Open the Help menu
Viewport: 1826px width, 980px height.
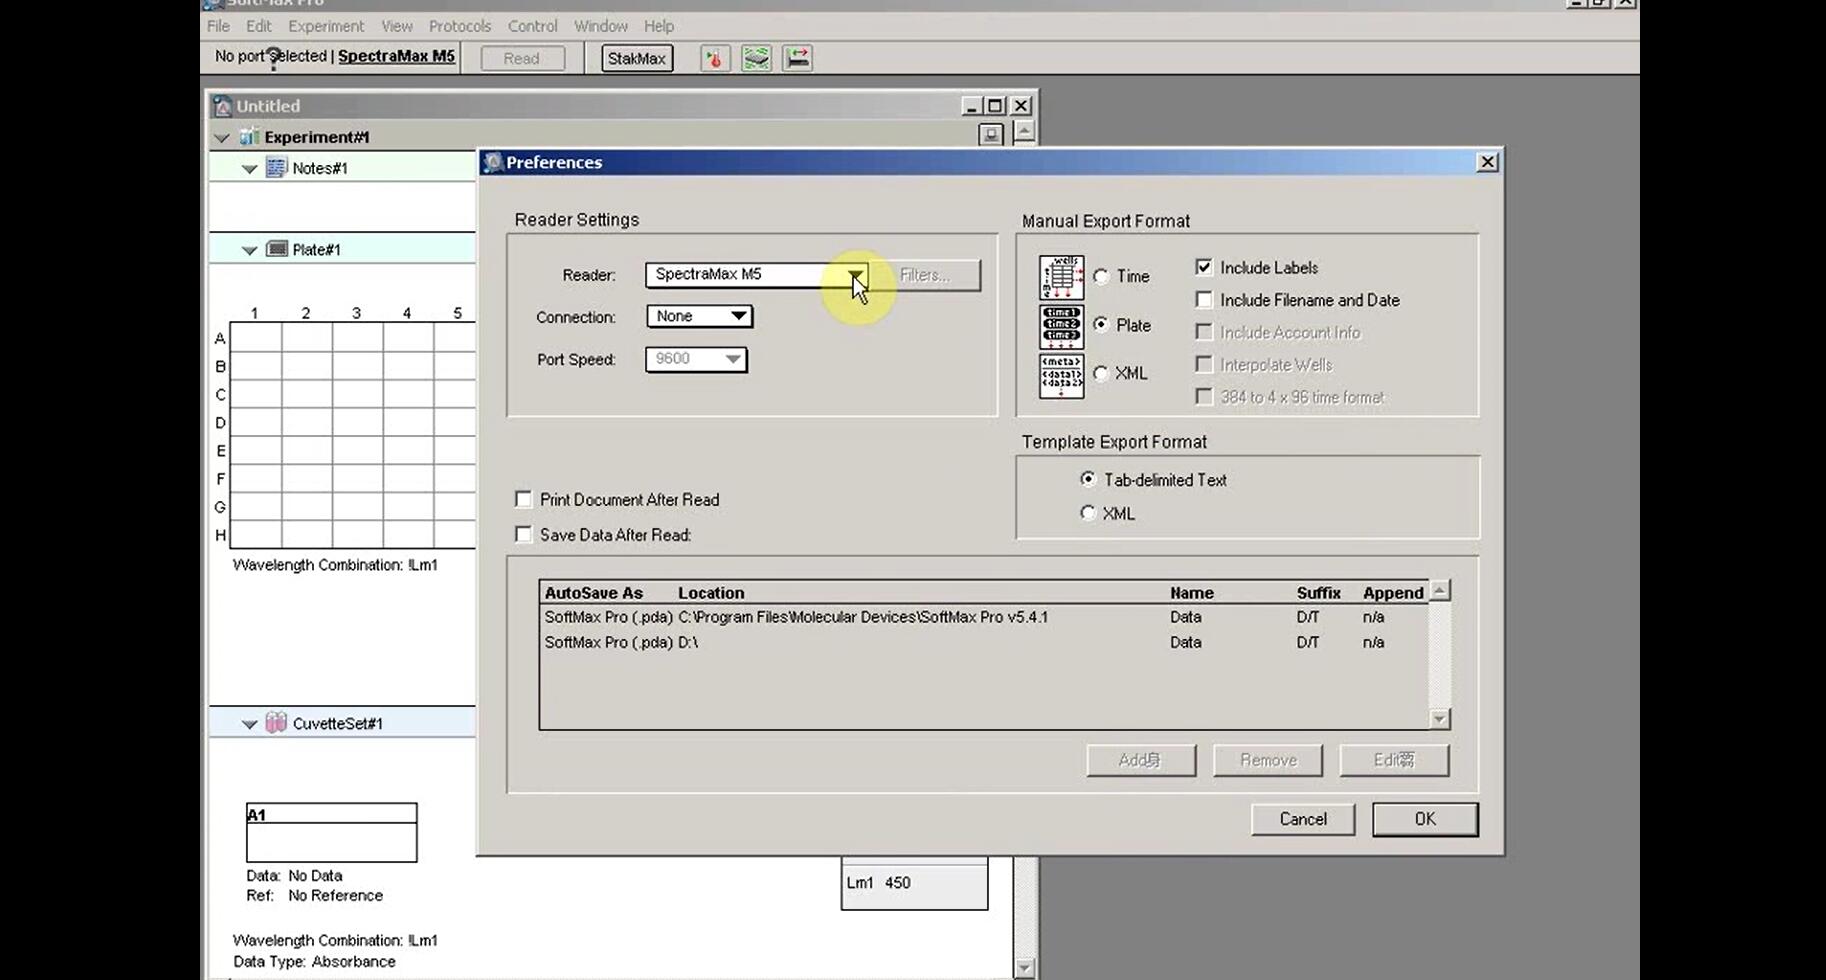[658, 26]
